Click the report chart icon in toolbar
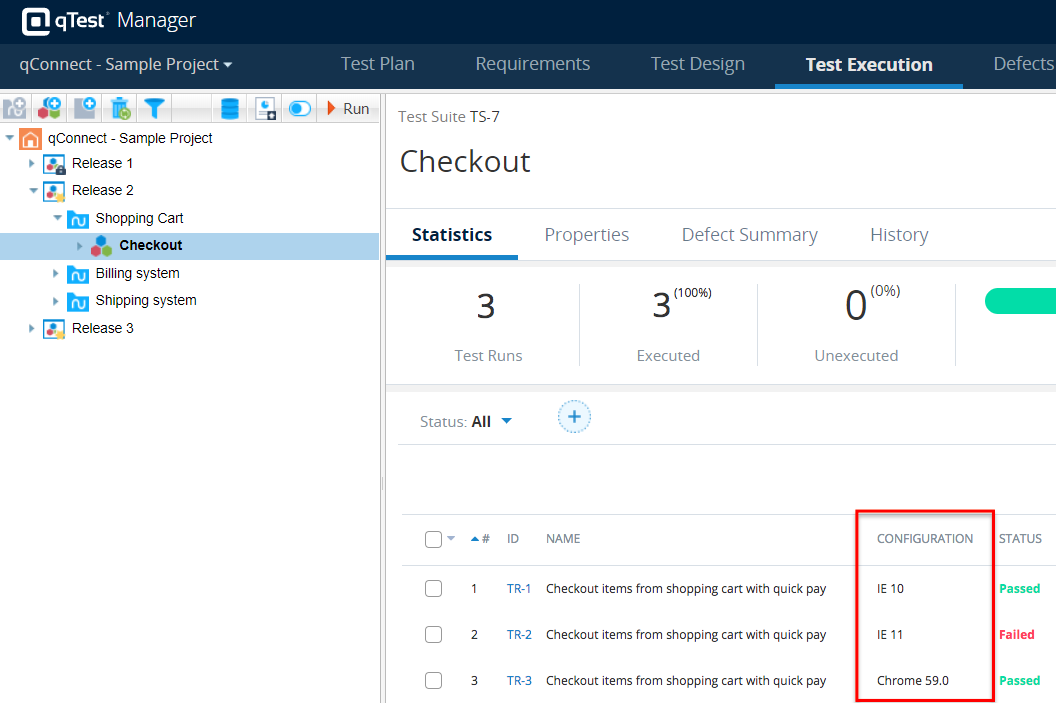 point(265,108)
